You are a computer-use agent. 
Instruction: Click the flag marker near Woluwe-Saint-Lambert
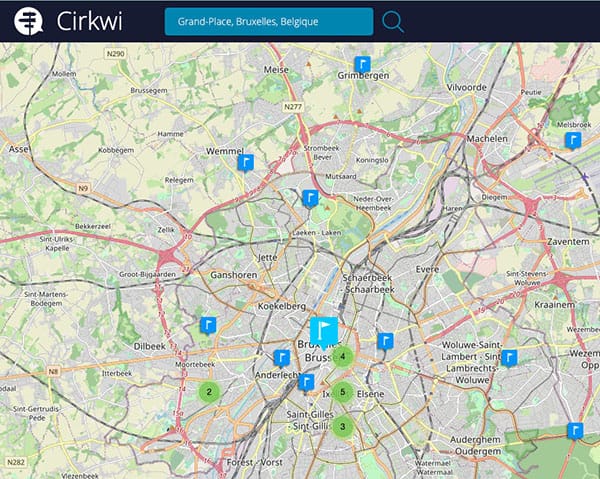(509, 358)
